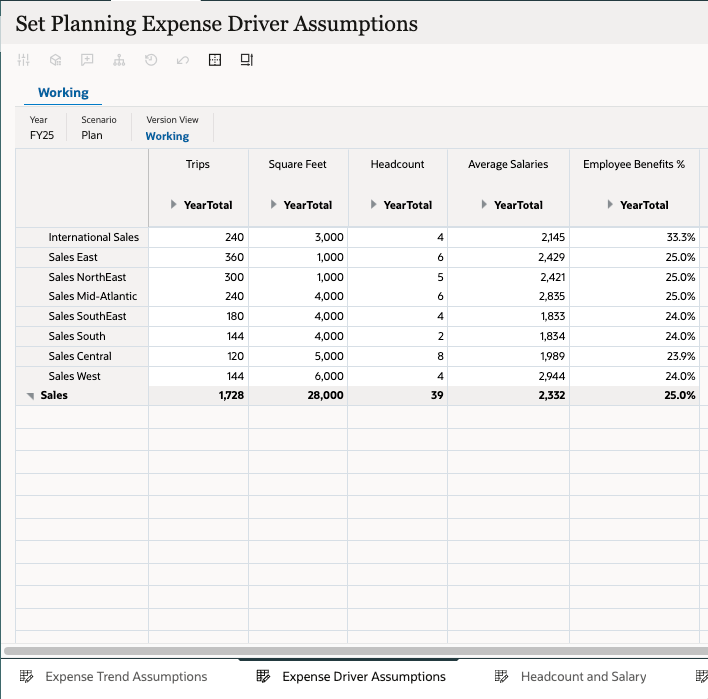The width and height of the screenshot is (708, 699).
Task: Click Square Feet cell 6,000 for Sales West
Action: (298, 376)
